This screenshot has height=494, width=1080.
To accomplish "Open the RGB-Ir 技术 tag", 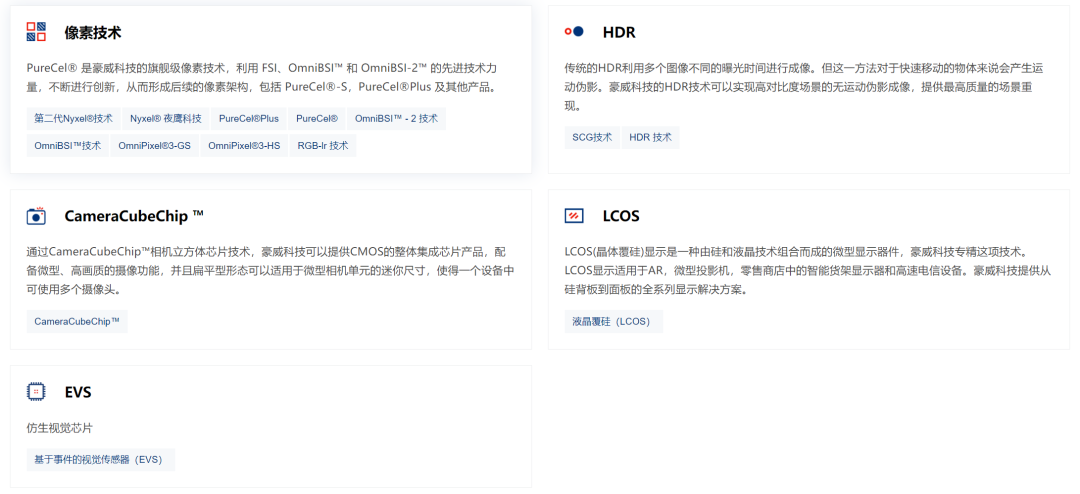I will 323,145.
